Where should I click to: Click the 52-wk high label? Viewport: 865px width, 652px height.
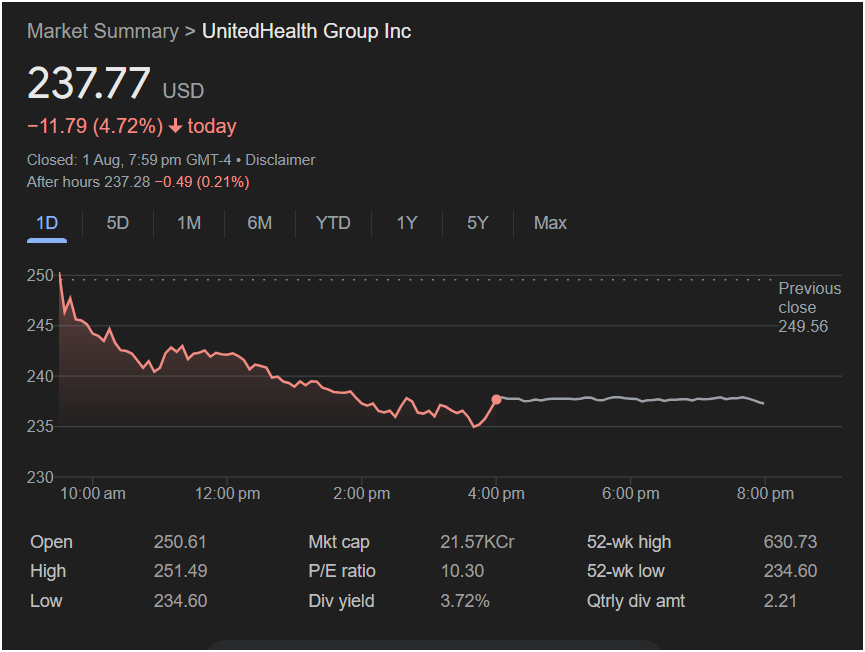[629, 542]
